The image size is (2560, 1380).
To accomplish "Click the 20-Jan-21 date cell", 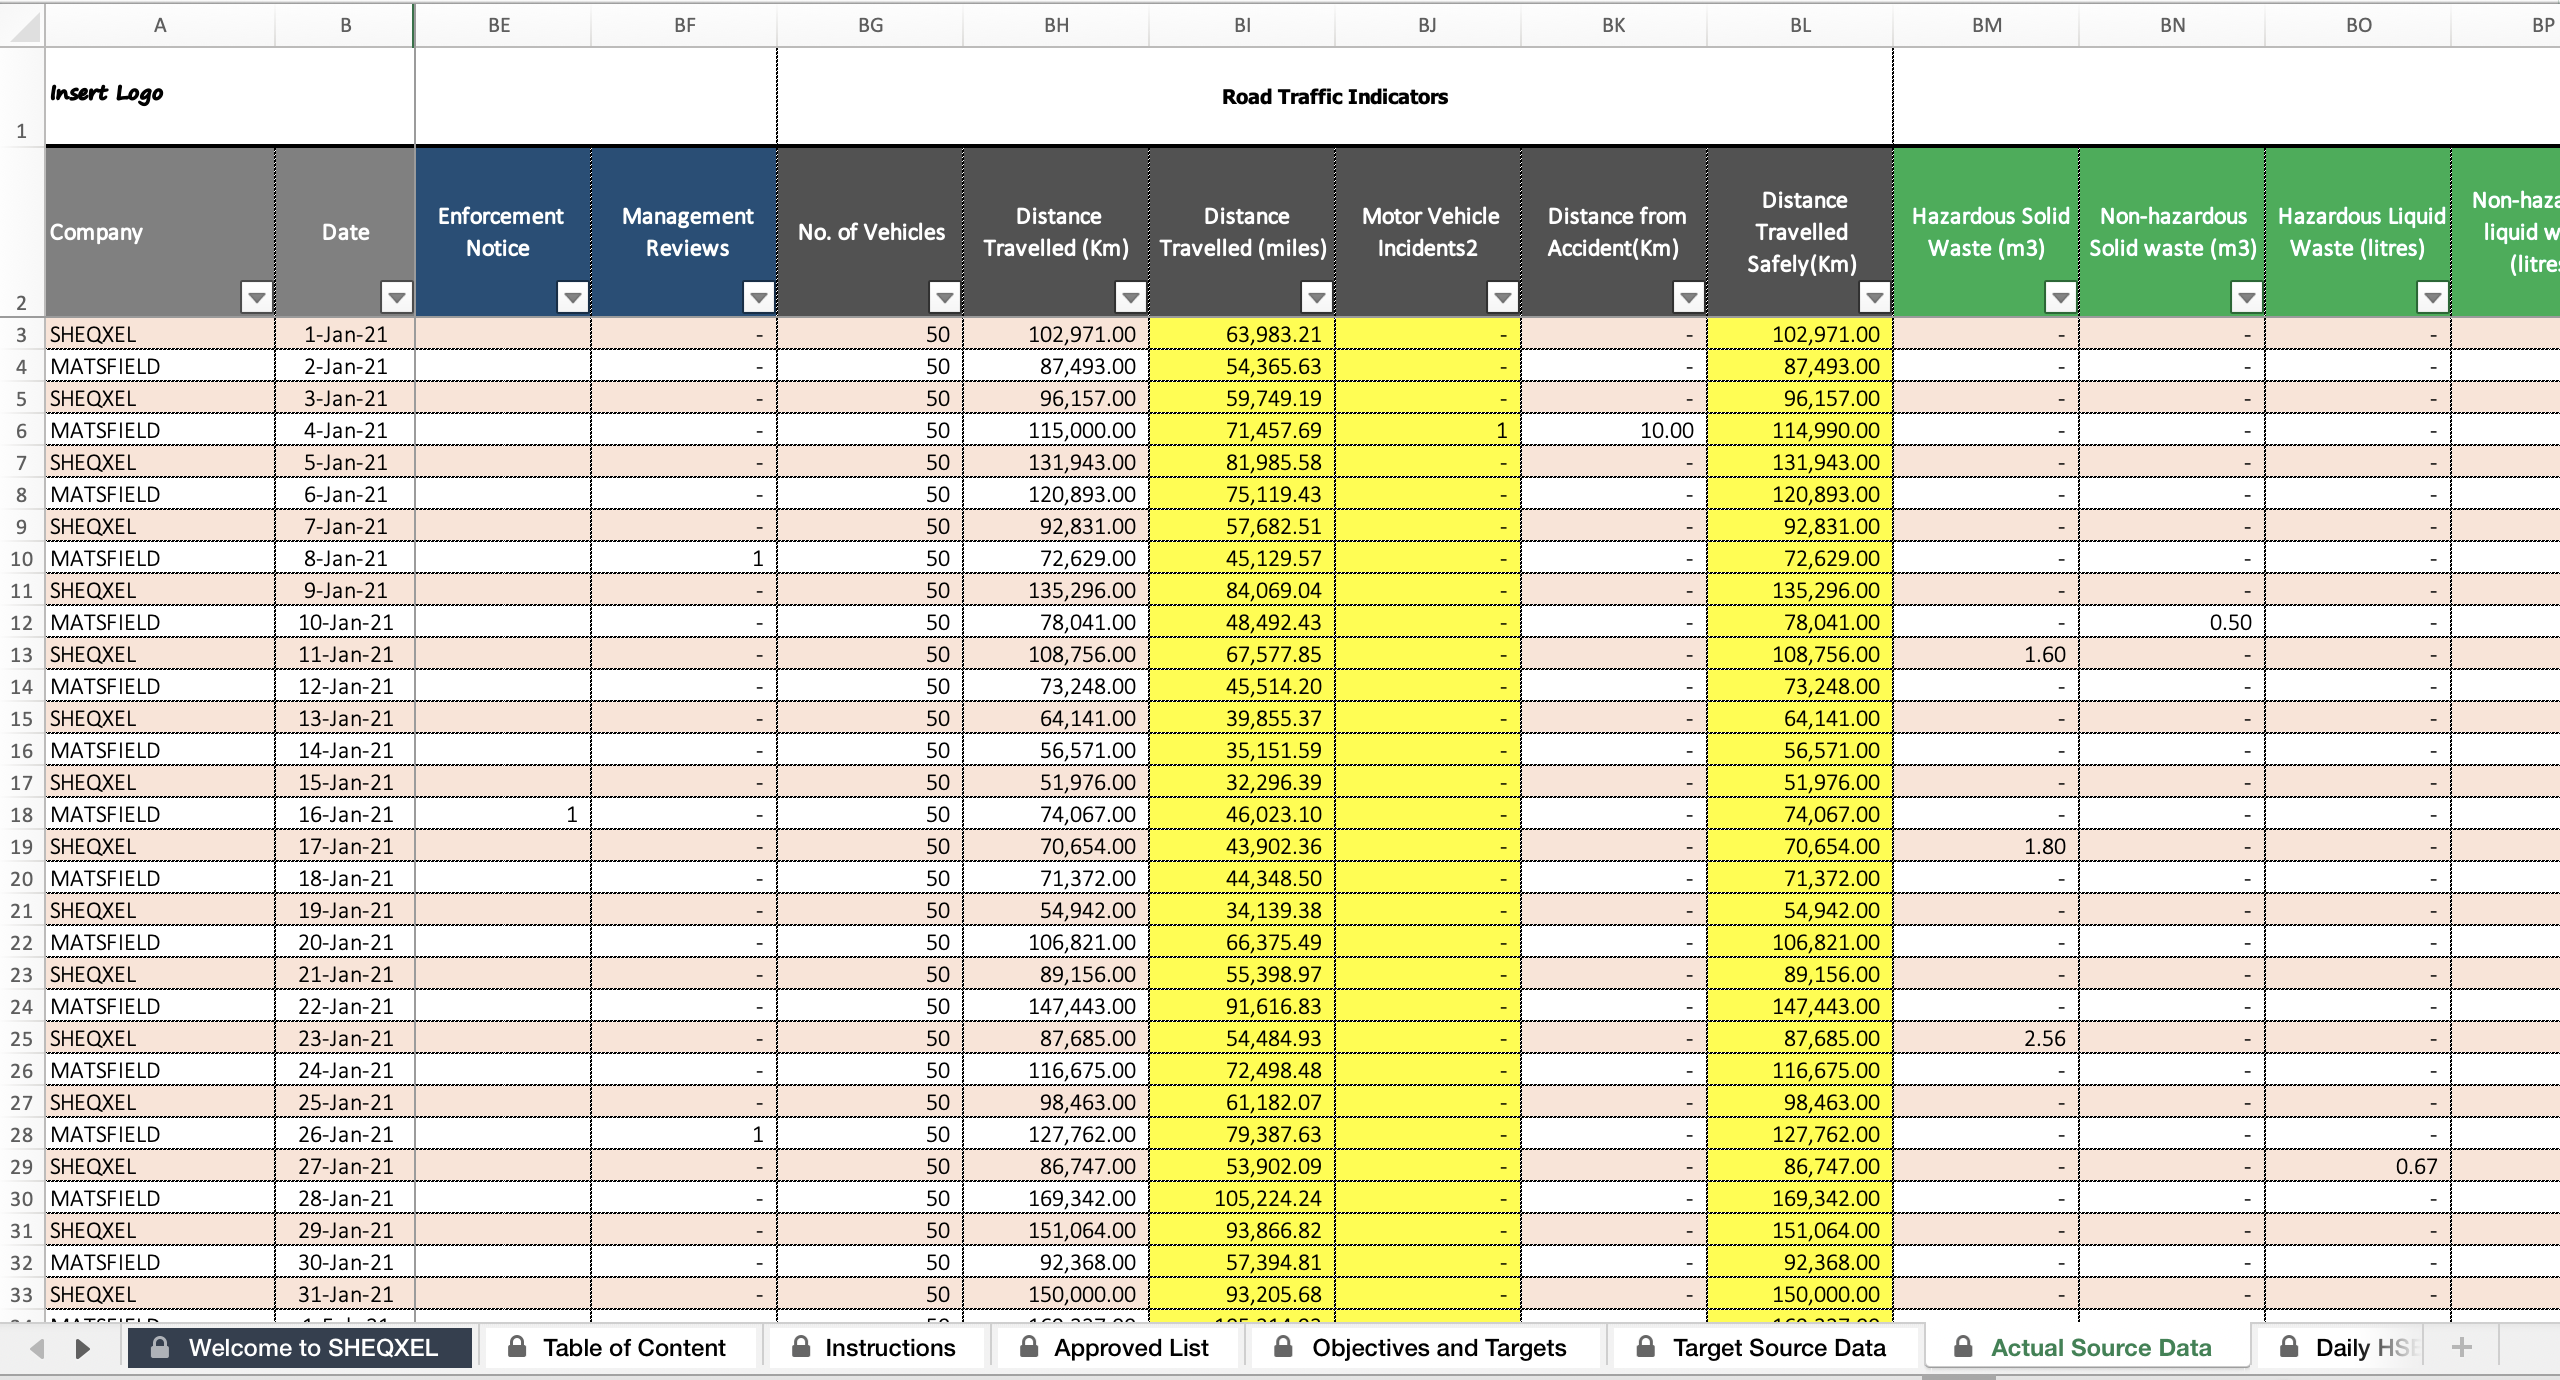I will coord(345,942).
